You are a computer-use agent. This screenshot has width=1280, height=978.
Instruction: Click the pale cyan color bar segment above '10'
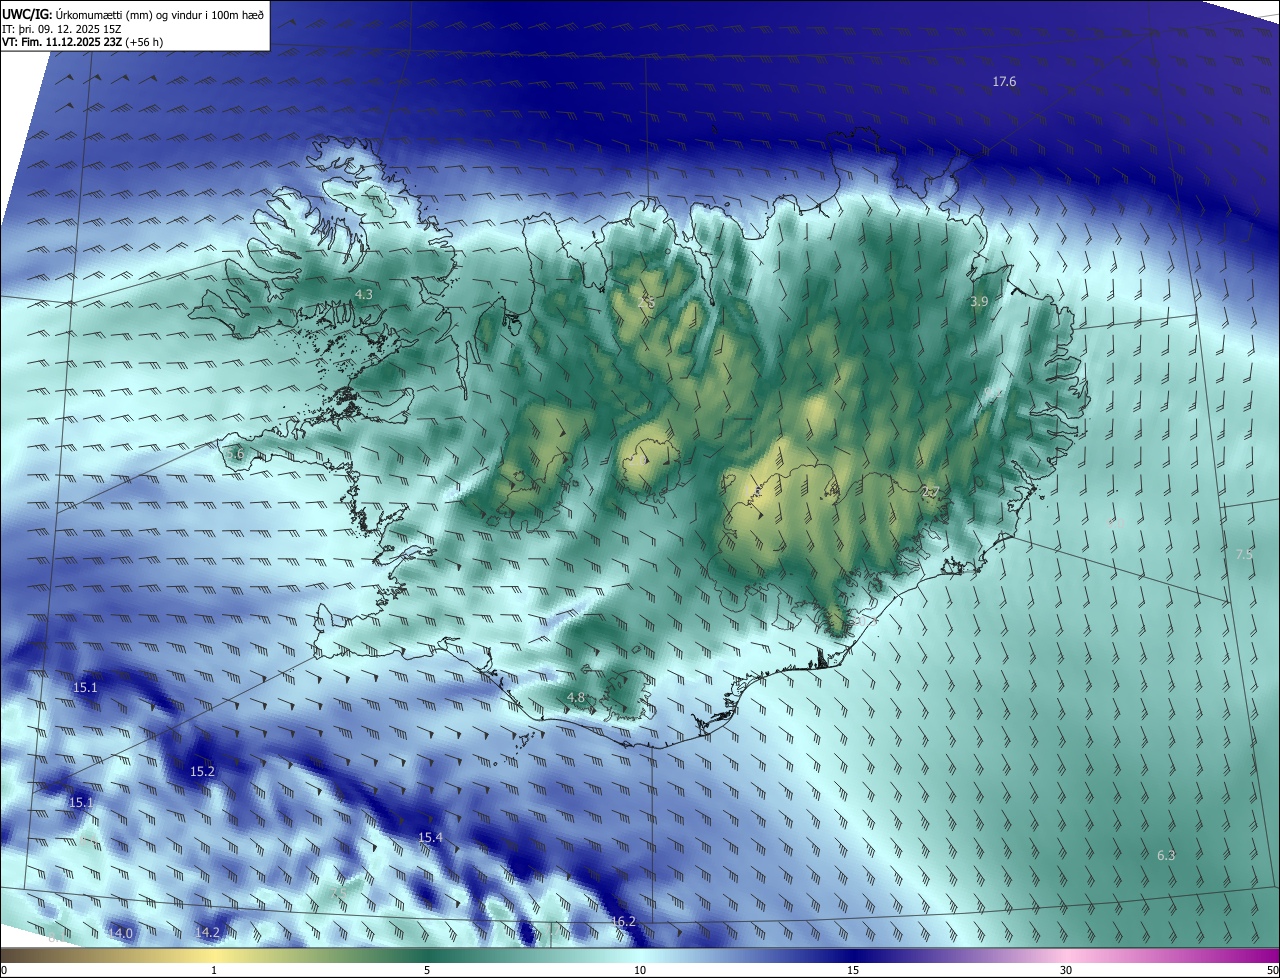pos(640,955)
